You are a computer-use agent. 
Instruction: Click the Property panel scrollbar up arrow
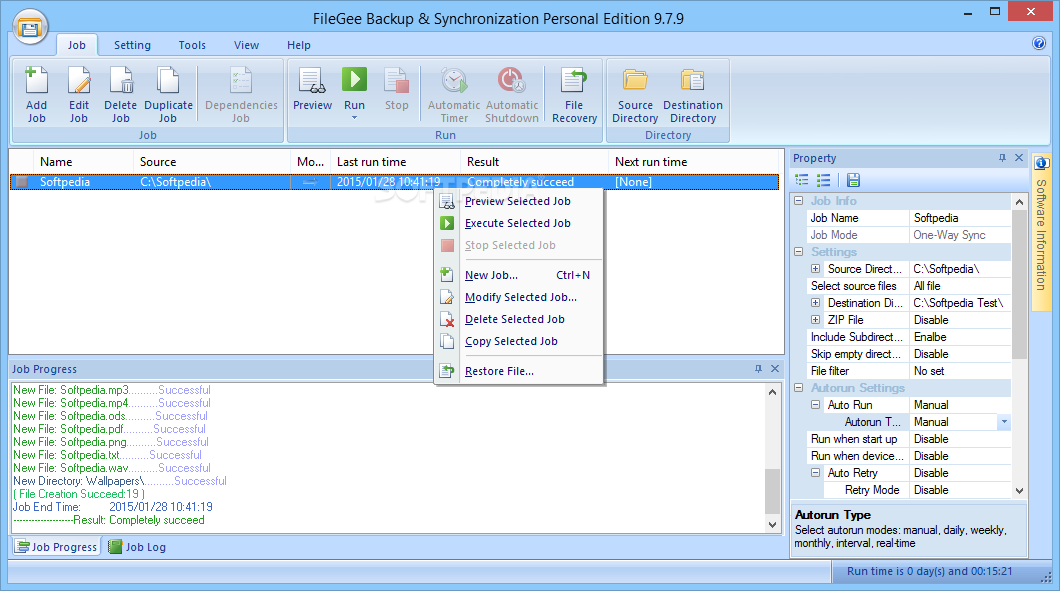[1019, 202]
